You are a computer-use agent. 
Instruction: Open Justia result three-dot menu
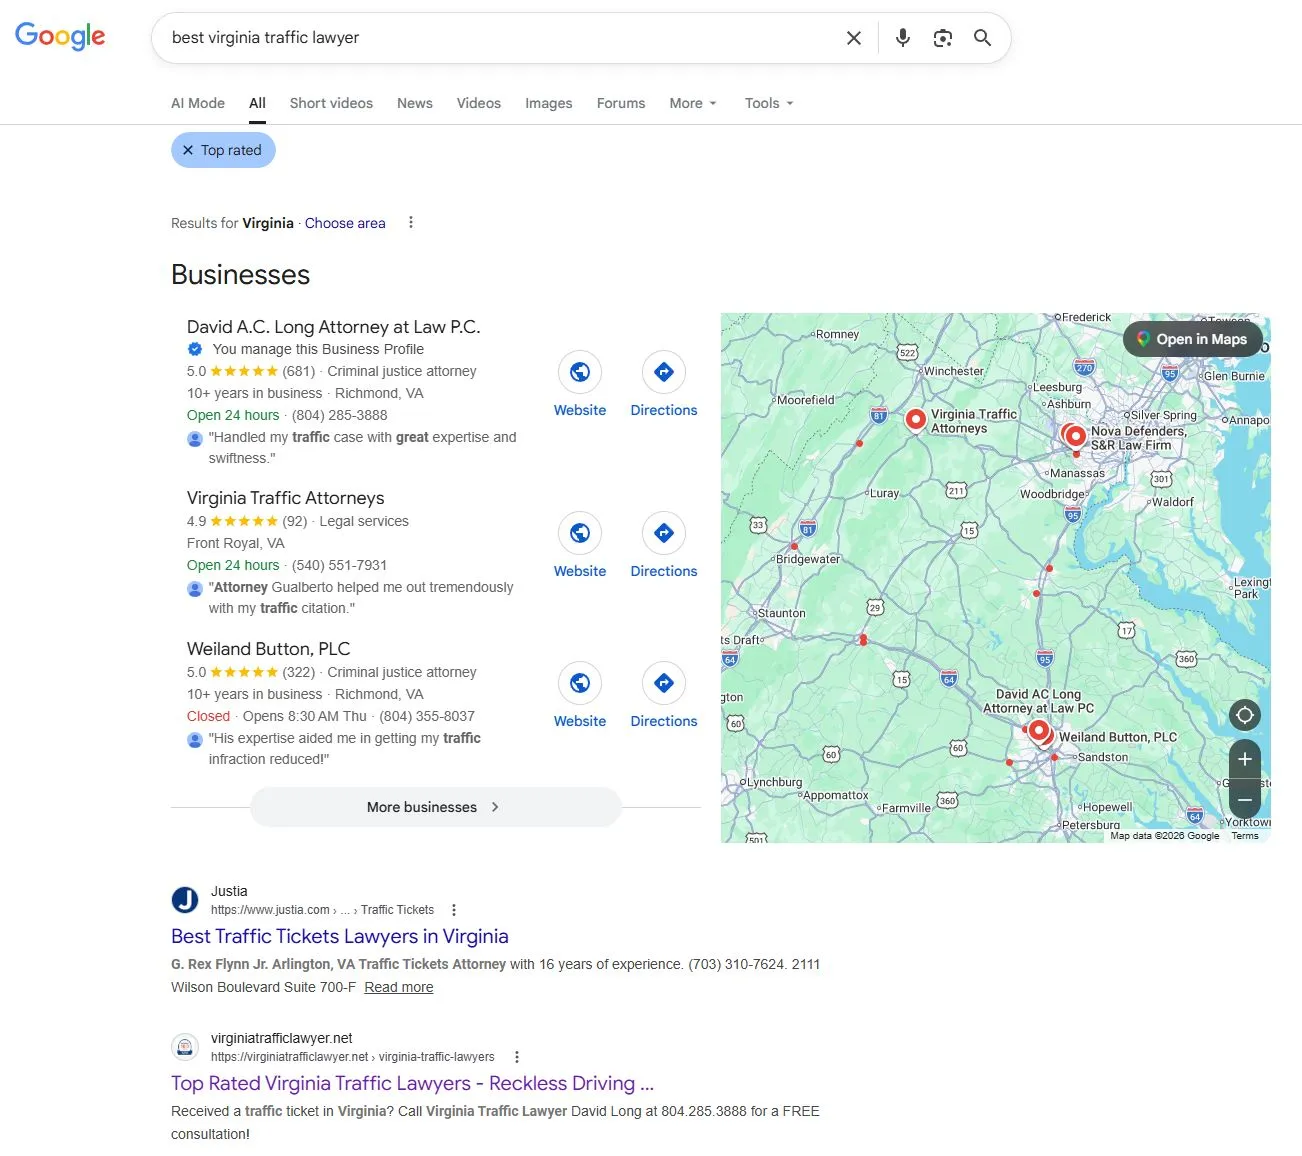click(x=454, y=910)
